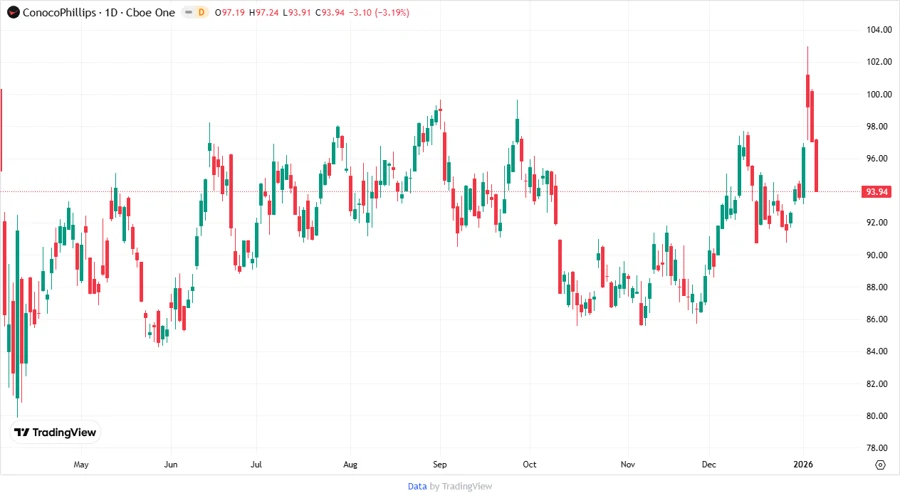Click the orange D delayed-data badge
The width and height of the screenshot is (900, 498).
201,12
